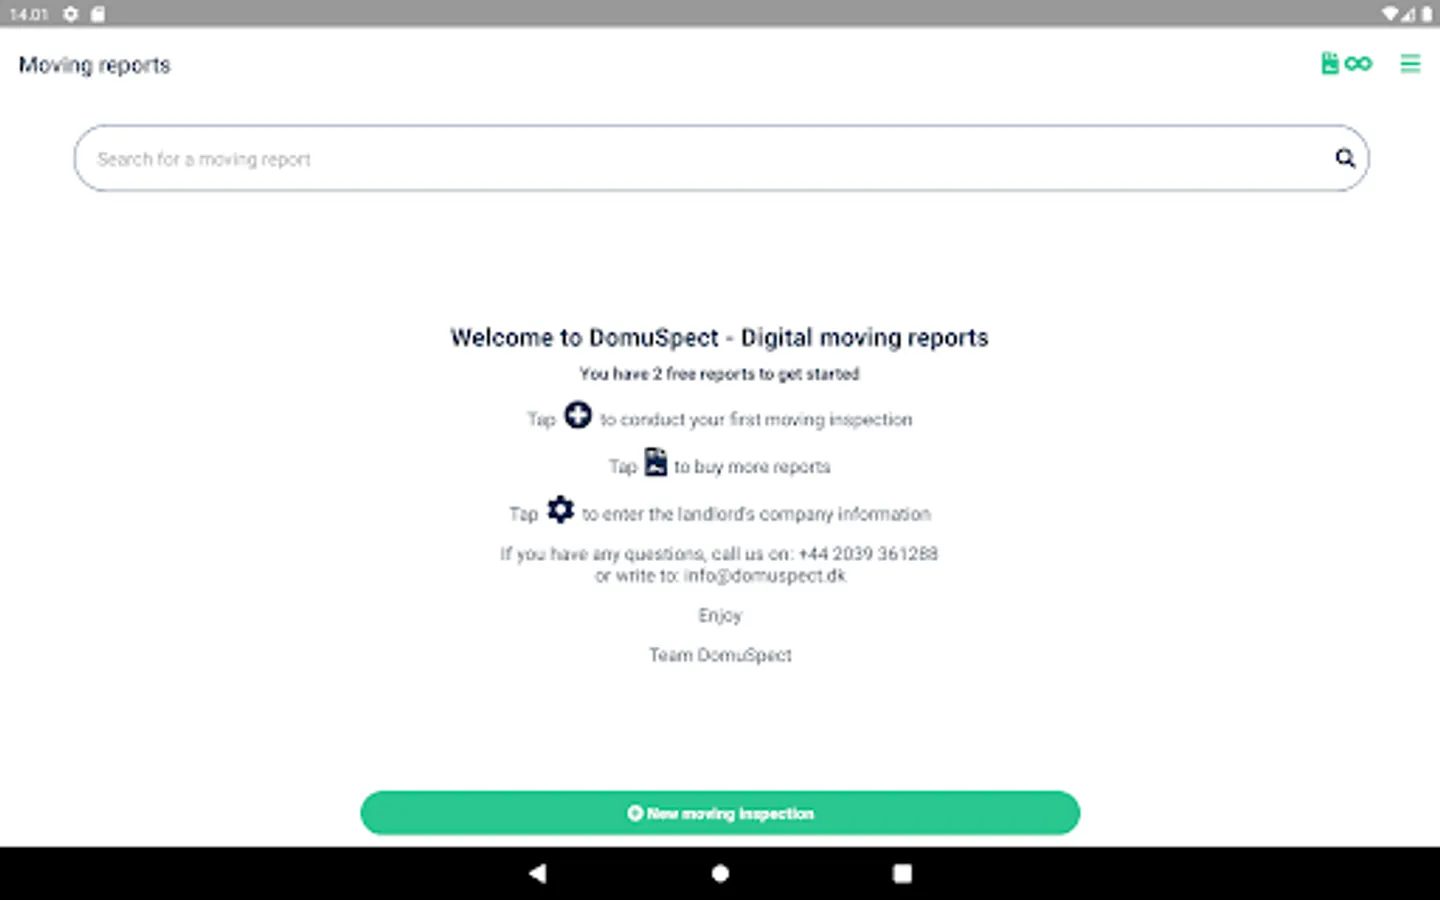The width and height of the screenshot is (1440, 900).
Task: Click 'to buy more reports' text
Action: click(x=752, y=467)
